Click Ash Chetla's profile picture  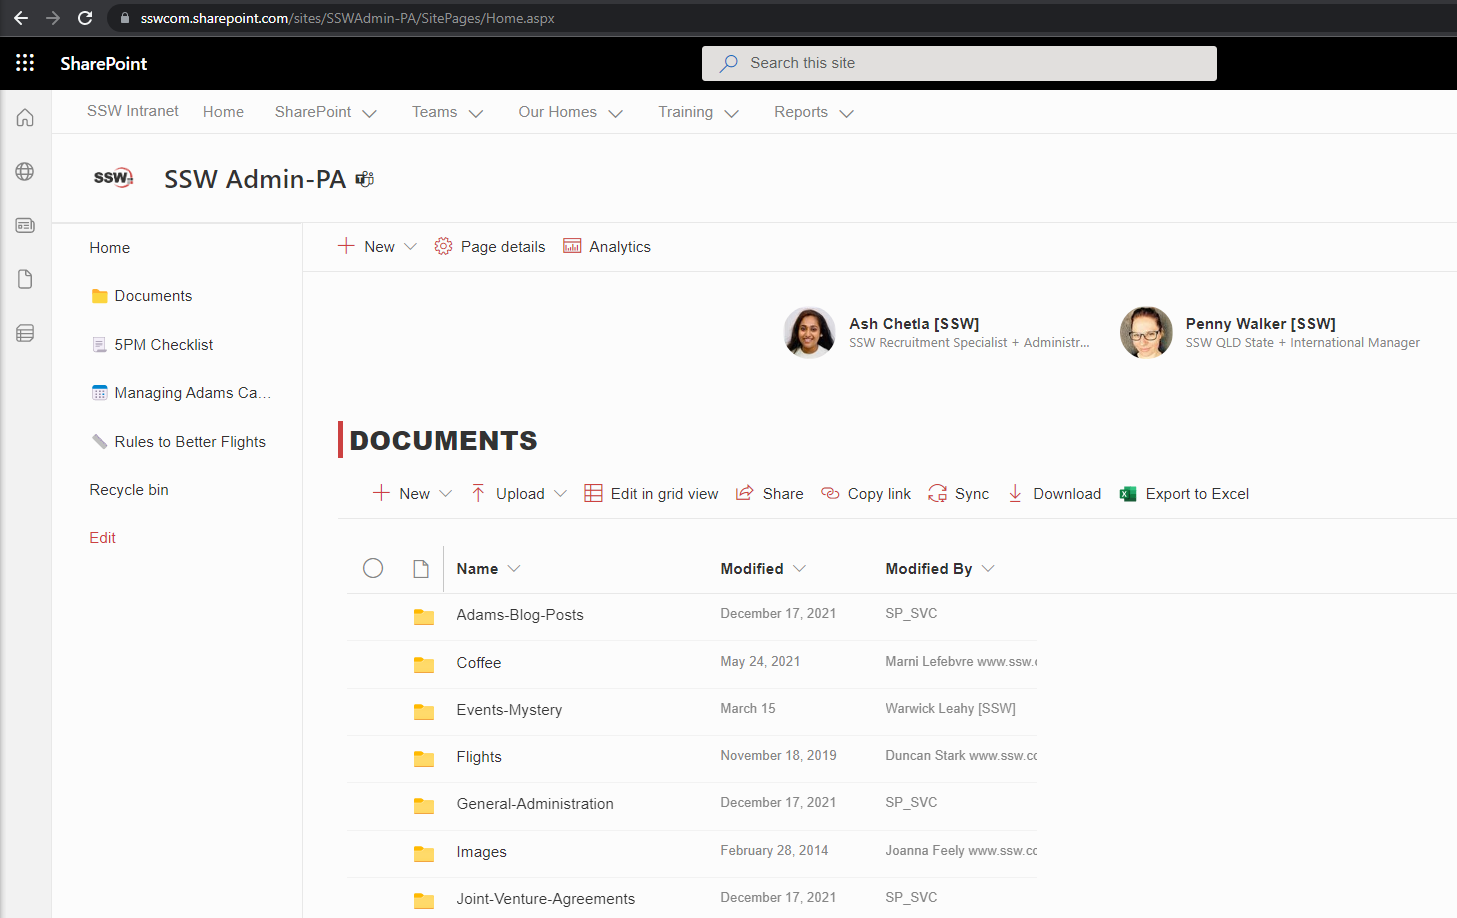(809, 332)
